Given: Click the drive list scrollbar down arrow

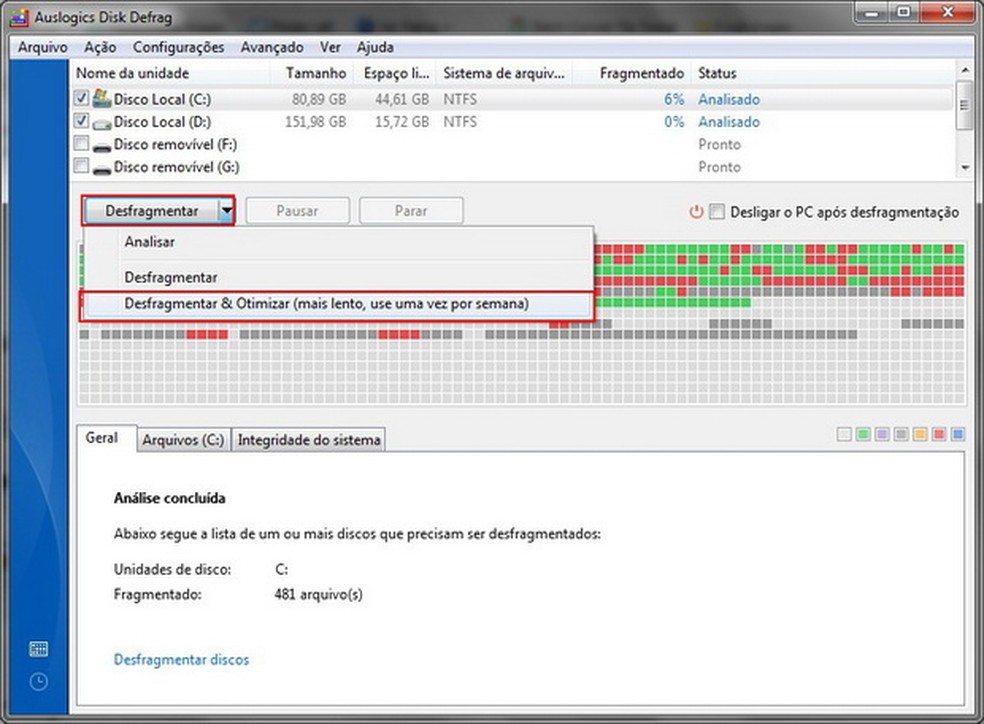Looking at the screenshot, I should pyautogui.click(x=965, y=167).
